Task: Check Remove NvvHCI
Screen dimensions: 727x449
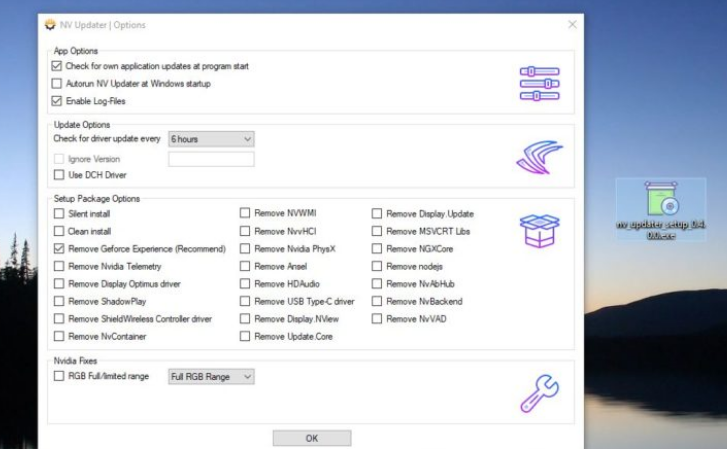Action: point(245,231)
